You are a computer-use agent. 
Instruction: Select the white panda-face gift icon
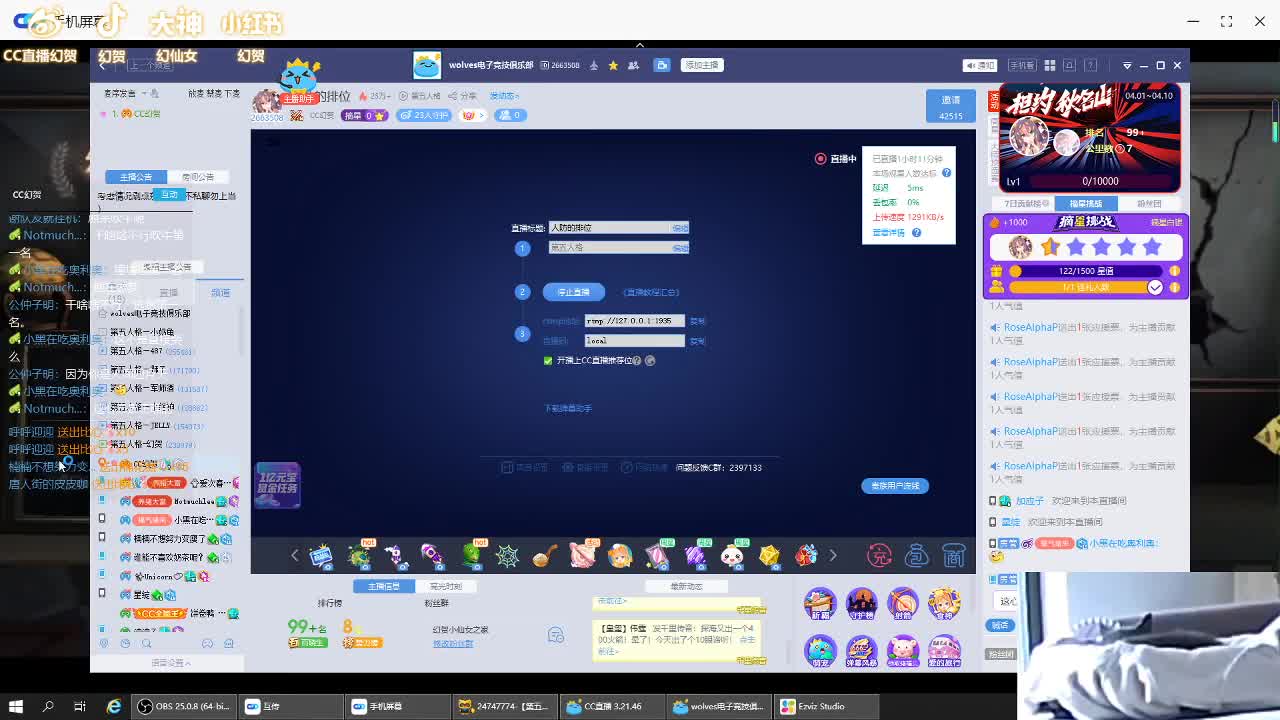click(732, 556)
